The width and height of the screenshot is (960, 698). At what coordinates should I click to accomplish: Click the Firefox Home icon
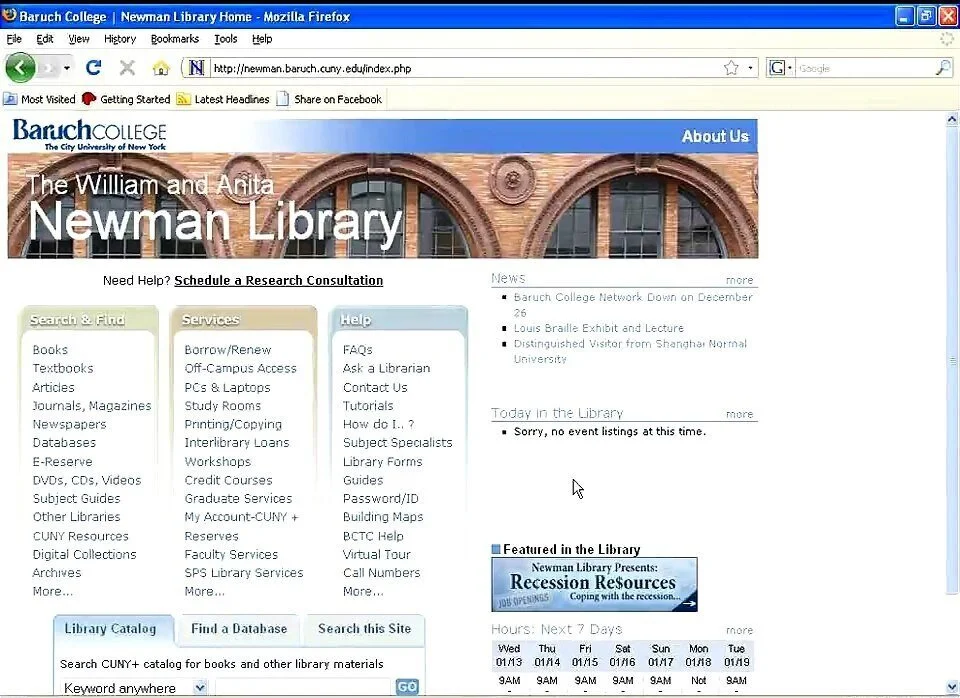point(160,68)
